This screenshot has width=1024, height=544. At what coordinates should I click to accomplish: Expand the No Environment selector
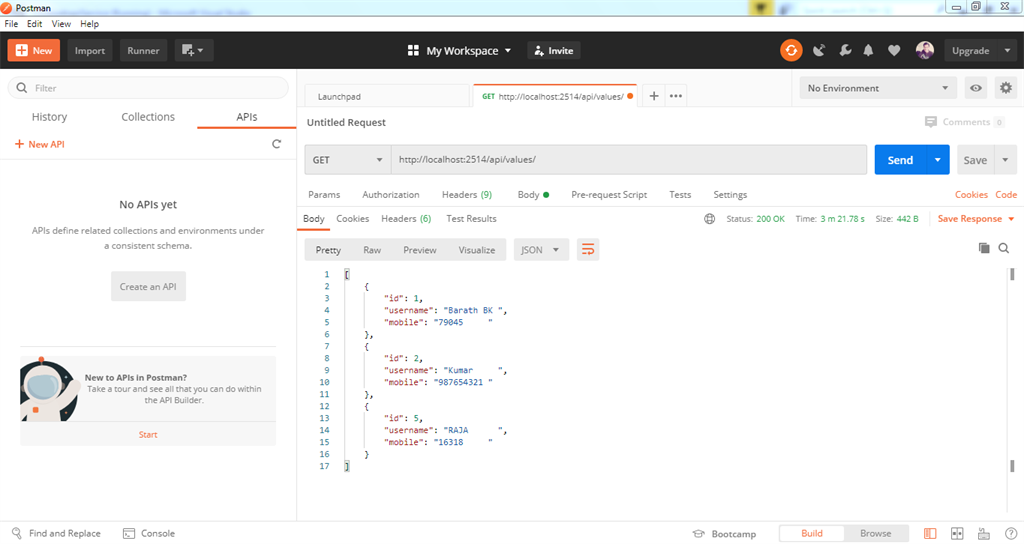pos(877,88)
